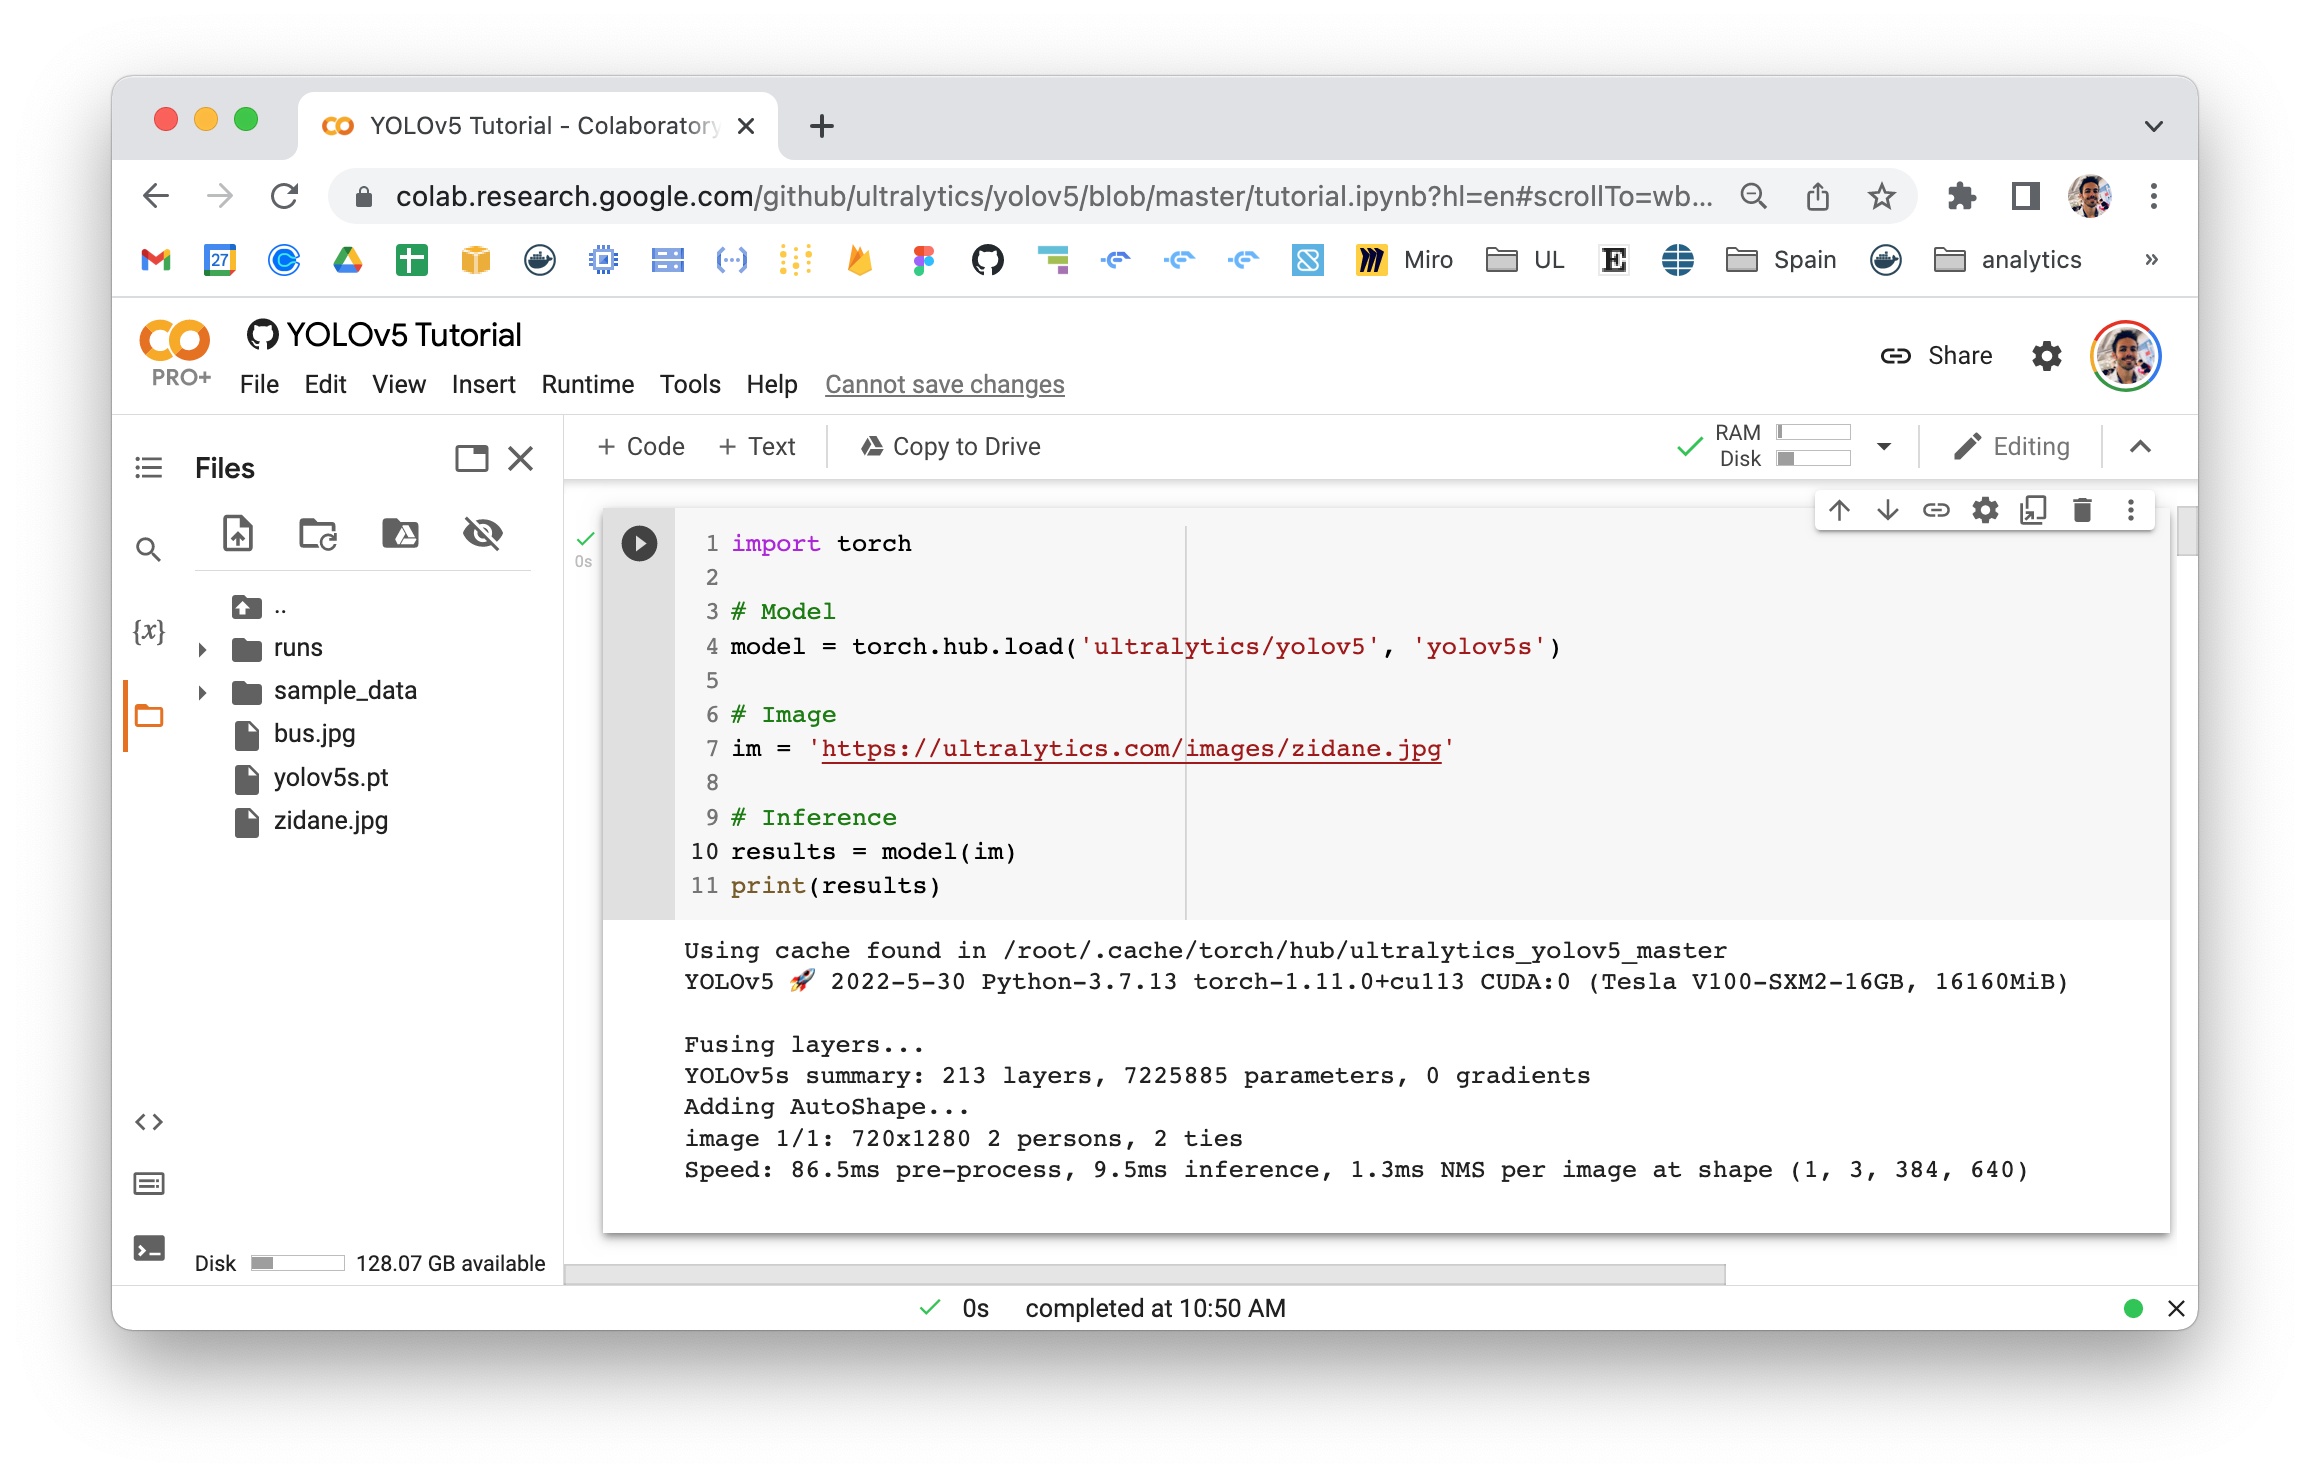2310x1478 pixels.
Task: Mount Google Drive in the Files panel
Action: pos(399,533)
